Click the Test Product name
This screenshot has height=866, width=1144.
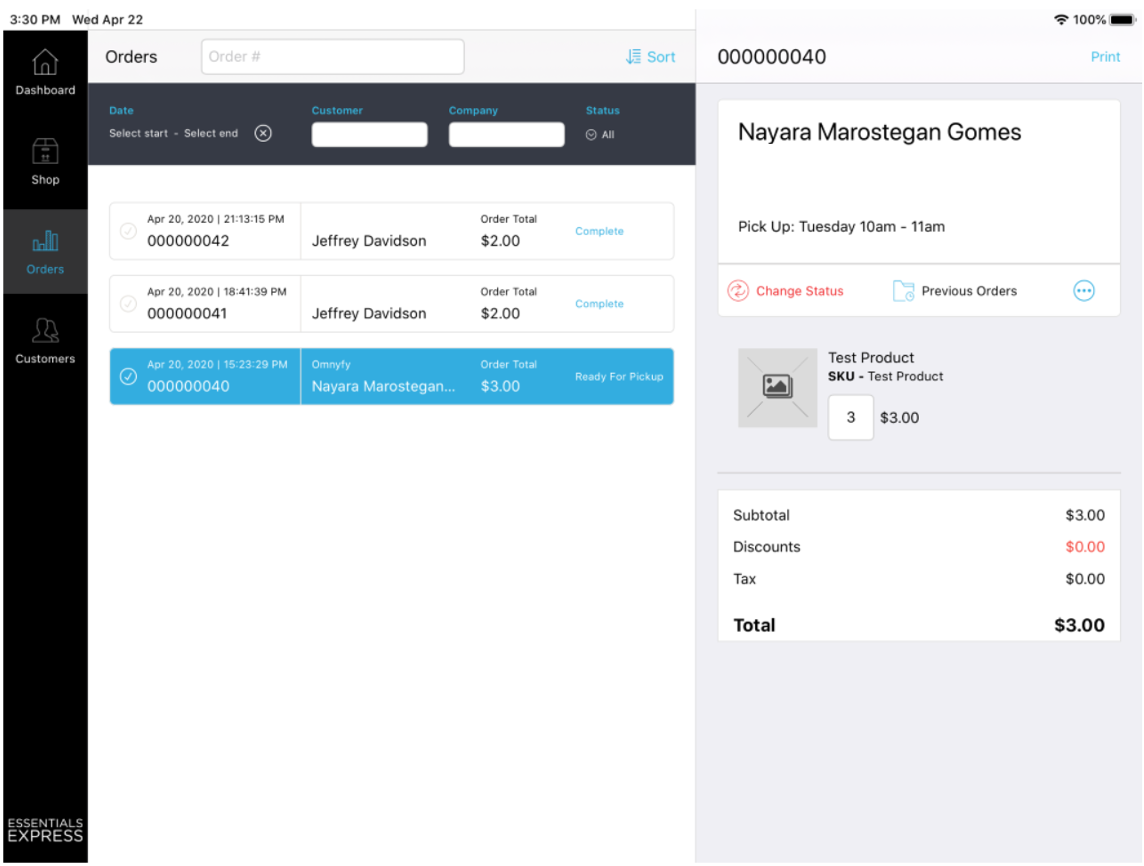871,358
